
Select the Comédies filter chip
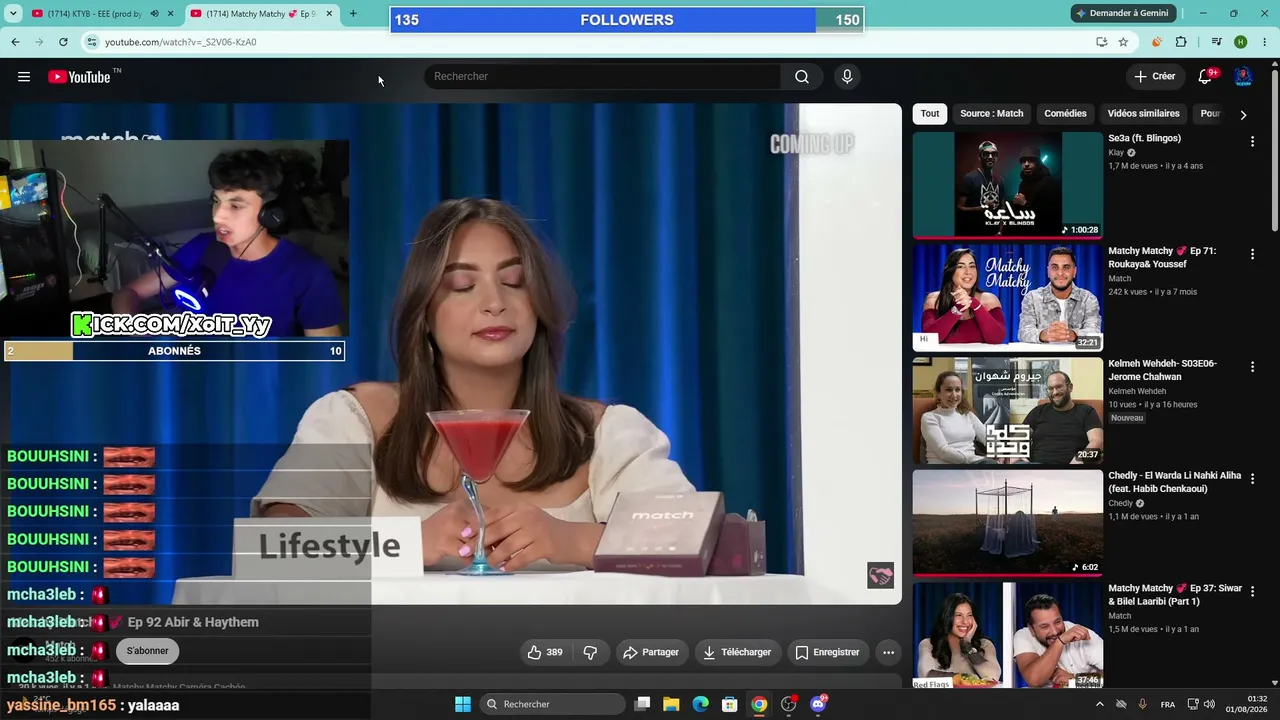(1065, 114)
